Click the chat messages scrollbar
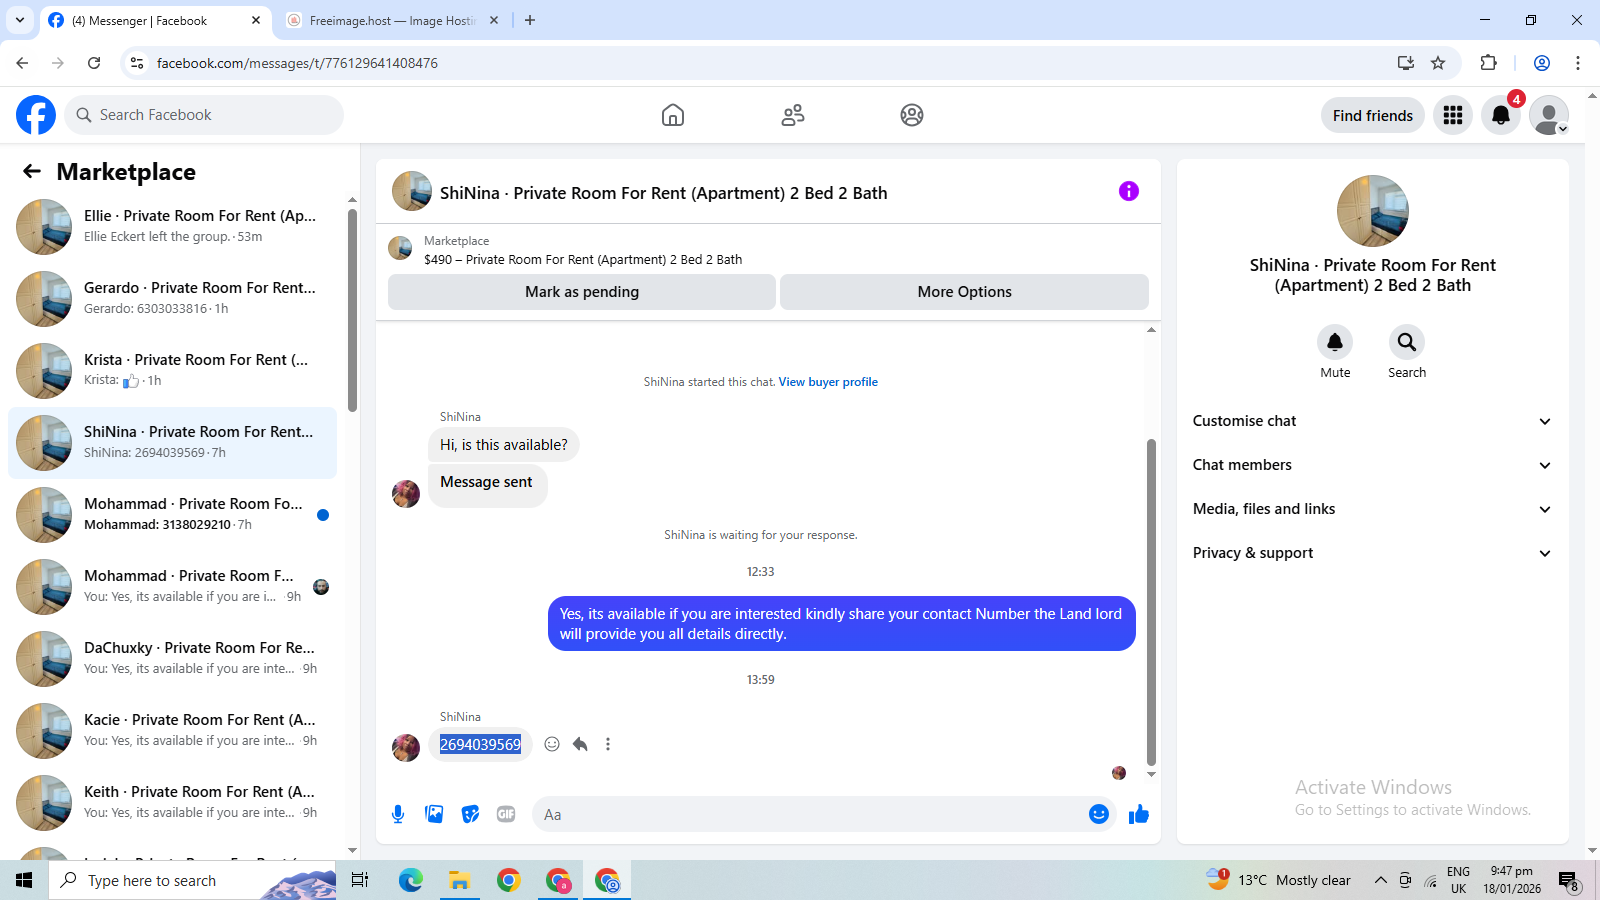This screenshot has width=1600, height=900. 1151,600
